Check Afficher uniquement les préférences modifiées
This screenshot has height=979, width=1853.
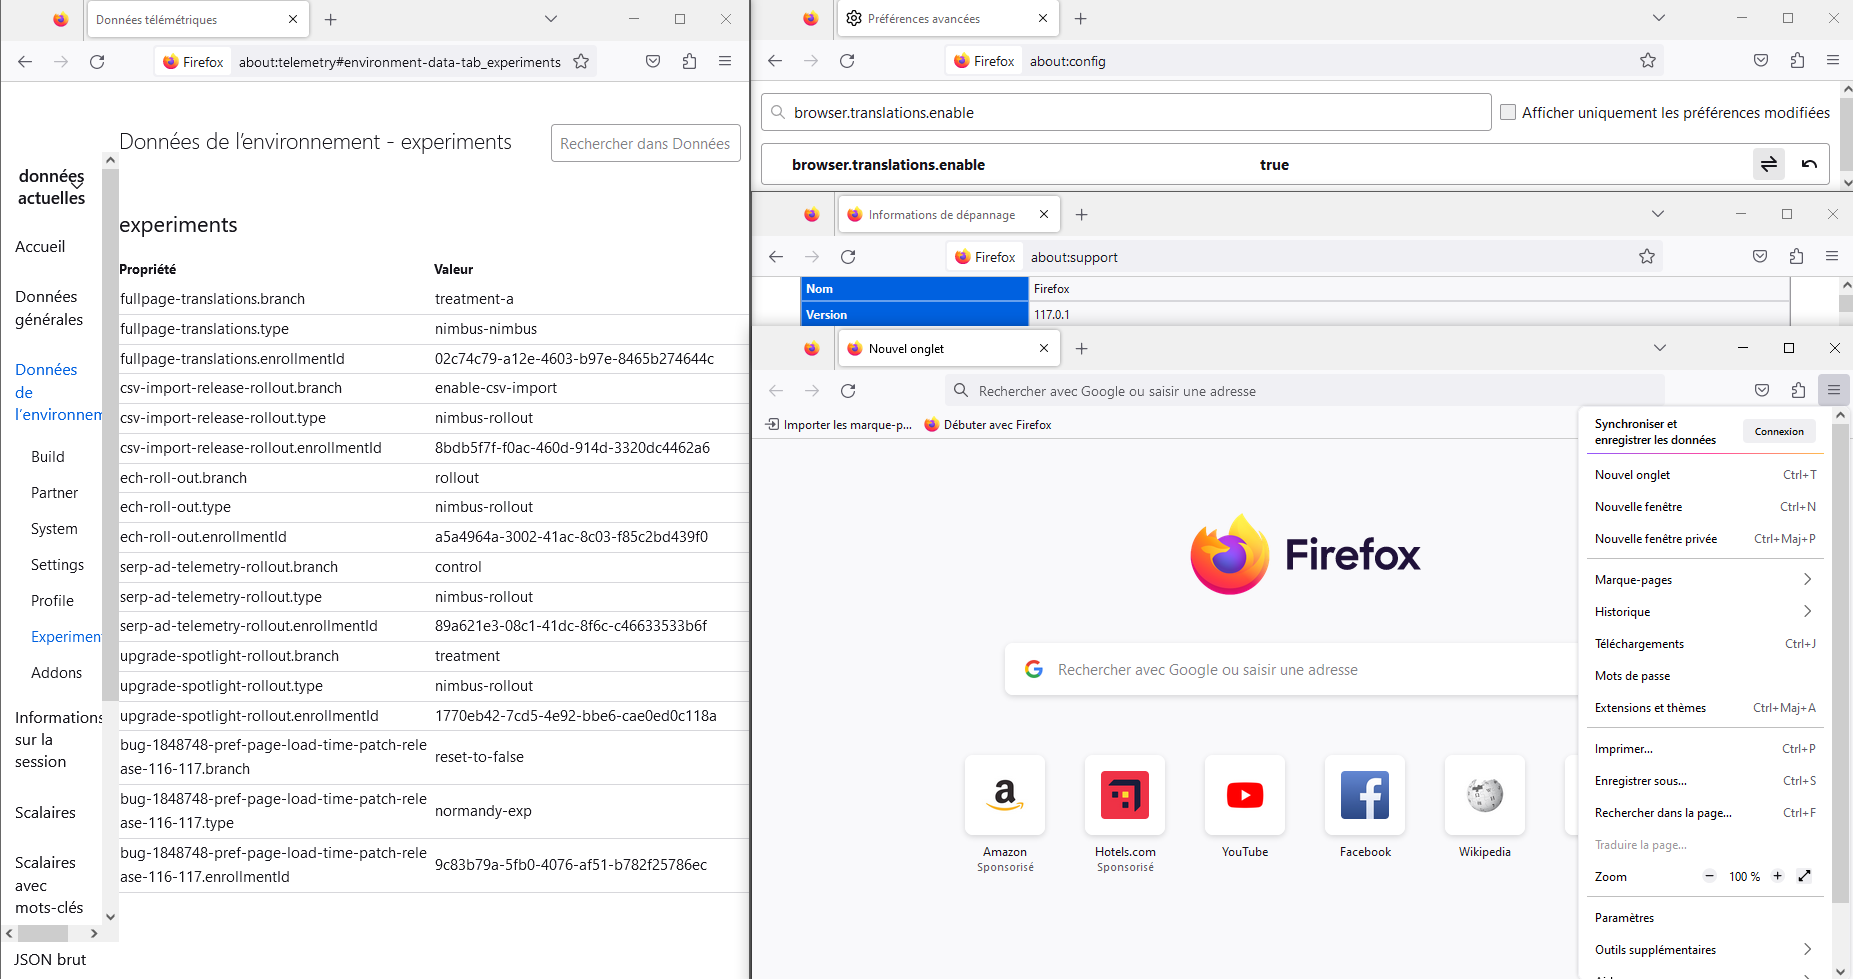1508,113
